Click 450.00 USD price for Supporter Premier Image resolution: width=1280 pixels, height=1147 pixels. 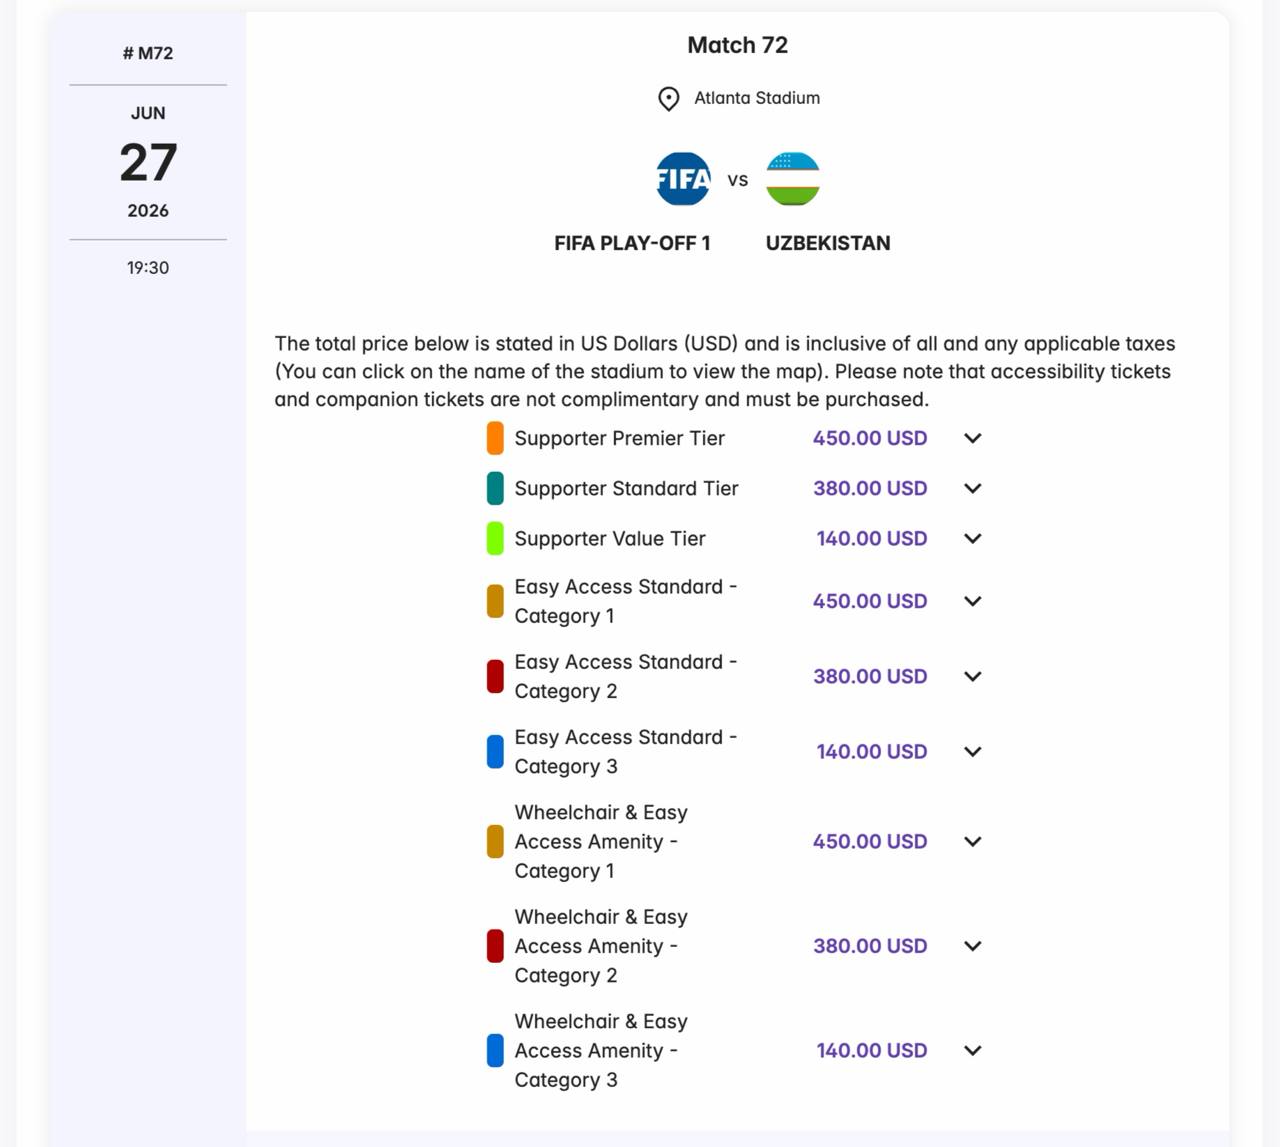(x=869, y=438)
